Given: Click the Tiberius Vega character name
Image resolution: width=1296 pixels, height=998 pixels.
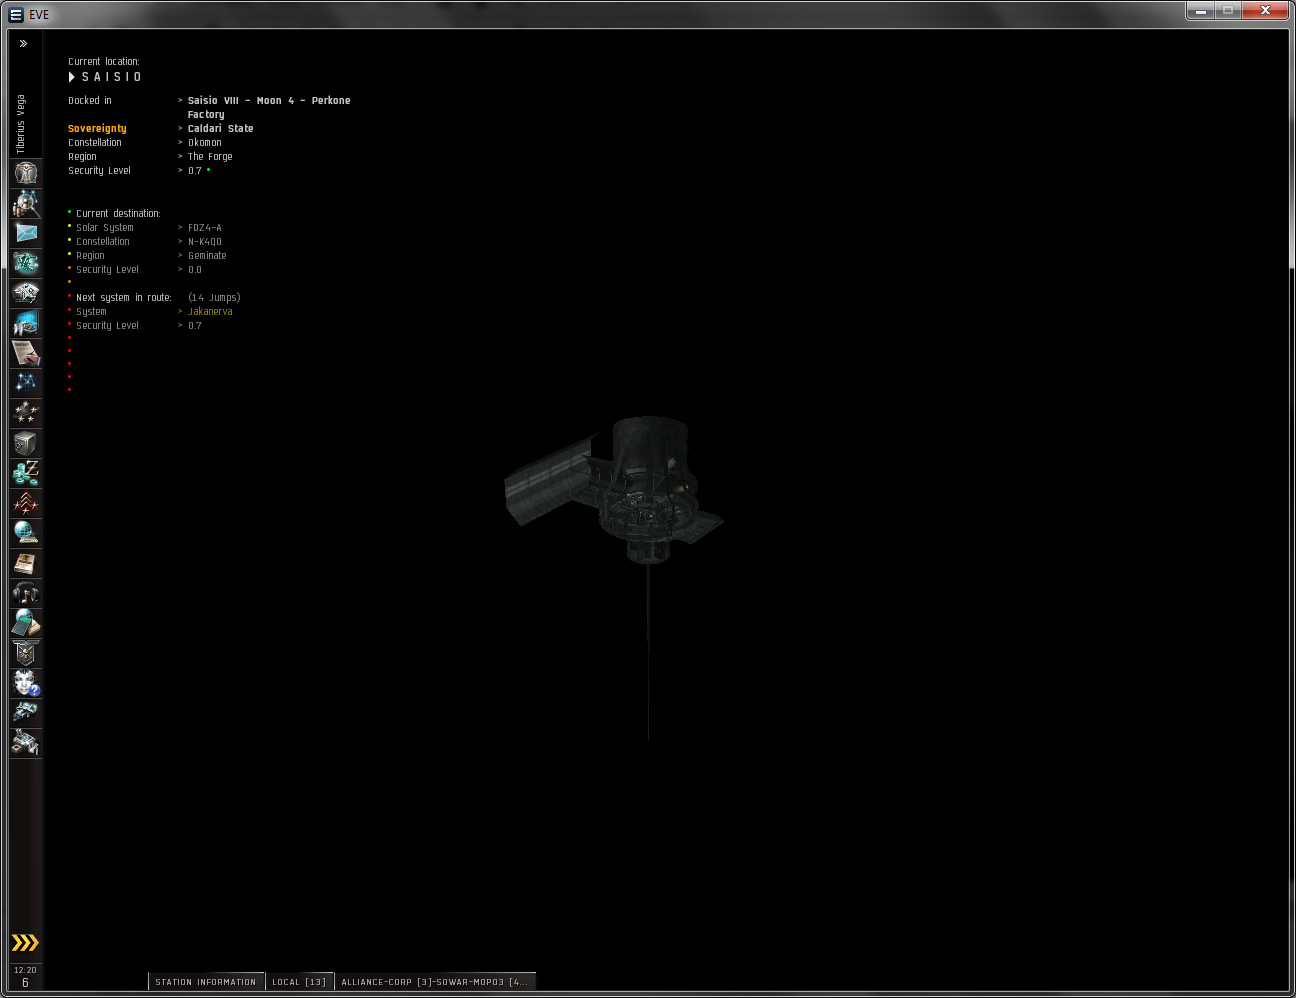Looking at the screenshot, I should click(21, 125).
